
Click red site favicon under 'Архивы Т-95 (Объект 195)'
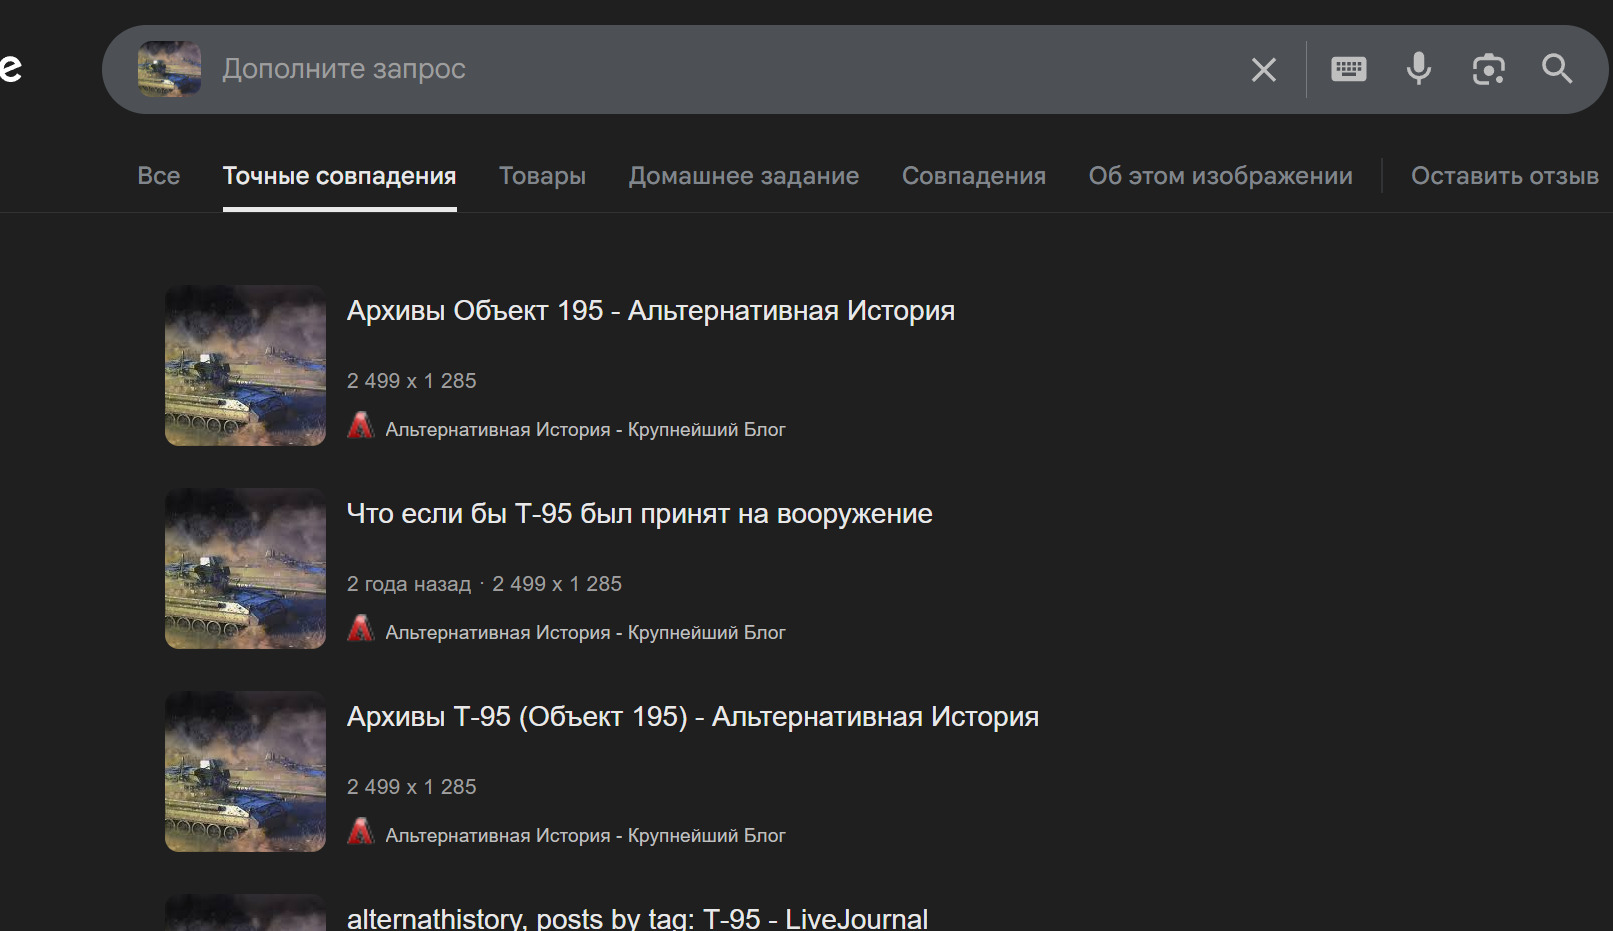click(361, 833)
